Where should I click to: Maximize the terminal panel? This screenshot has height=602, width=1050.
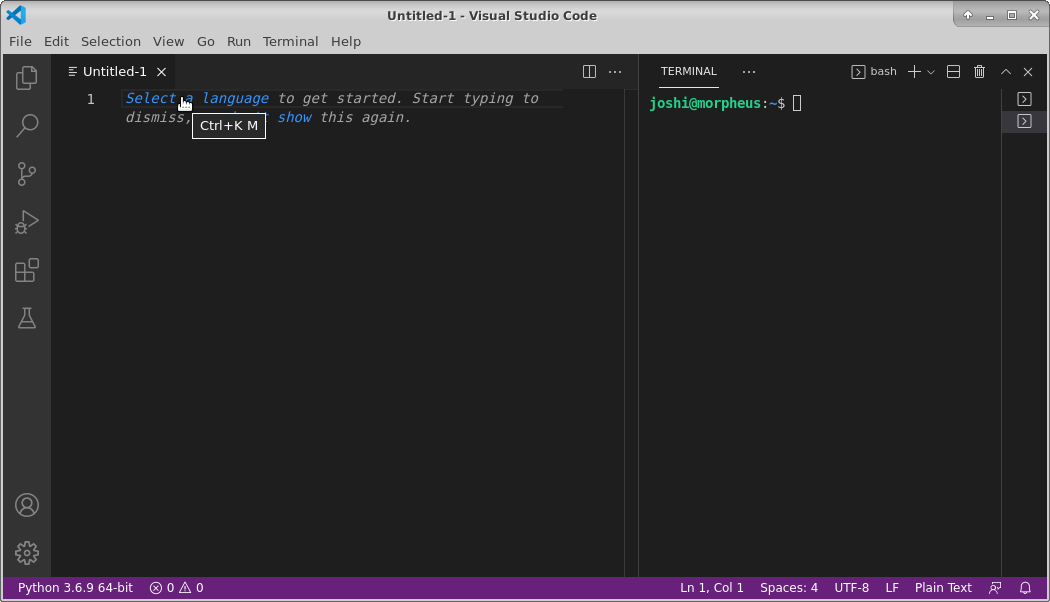(x=1005, y=71)
